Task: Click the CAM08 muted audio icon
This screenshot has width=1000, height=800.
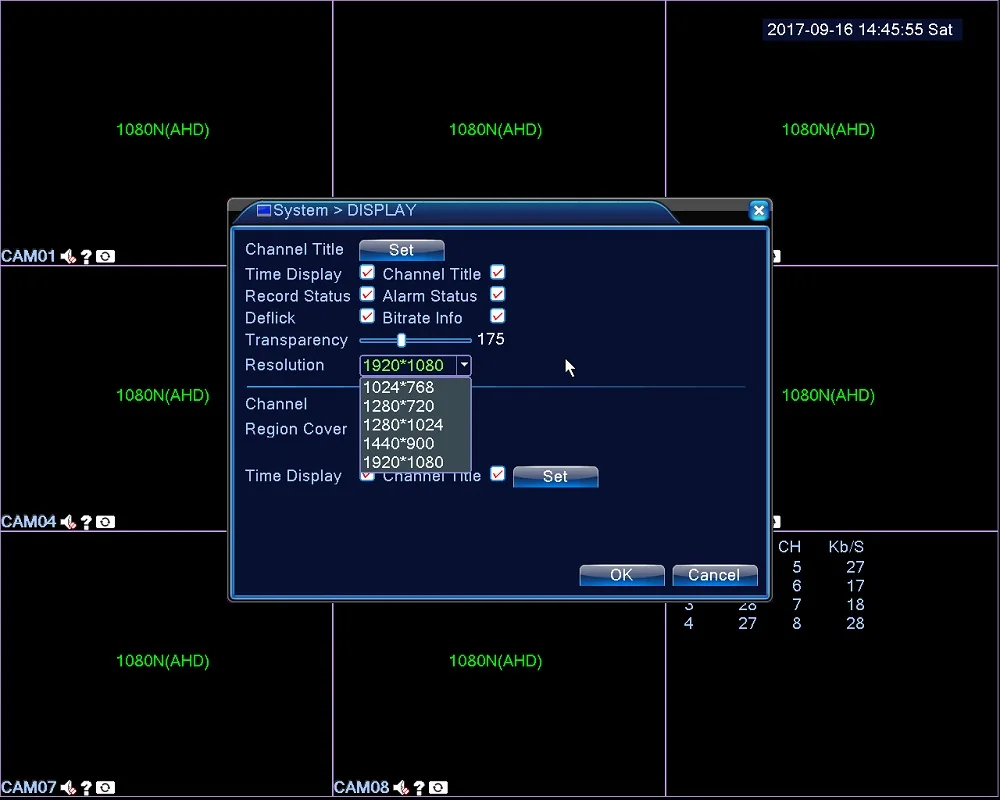Action: (401, 787)
